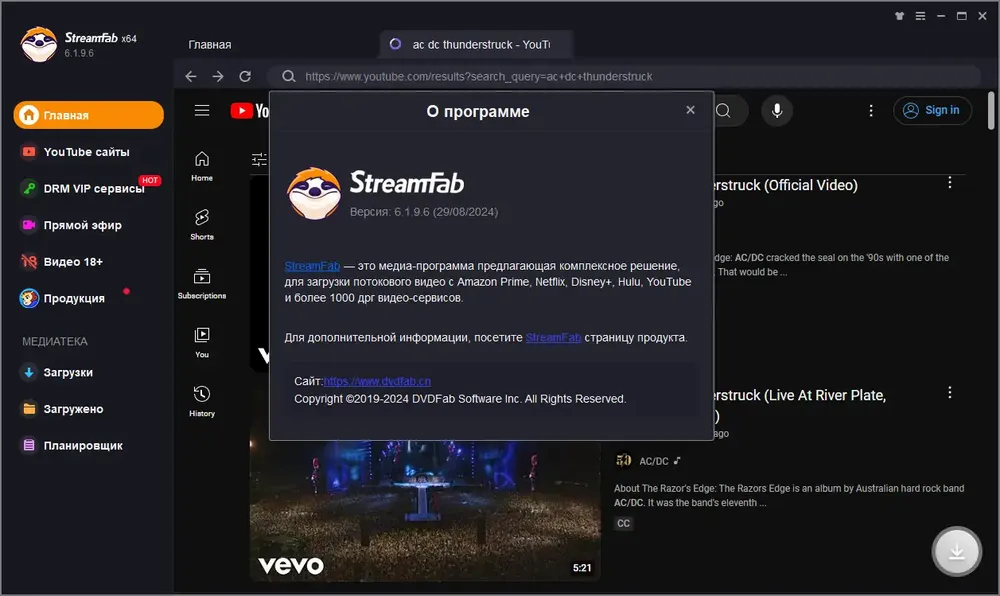Open YouTube settings three-dot menu
Screen dimensions: 1000x596
871,111
